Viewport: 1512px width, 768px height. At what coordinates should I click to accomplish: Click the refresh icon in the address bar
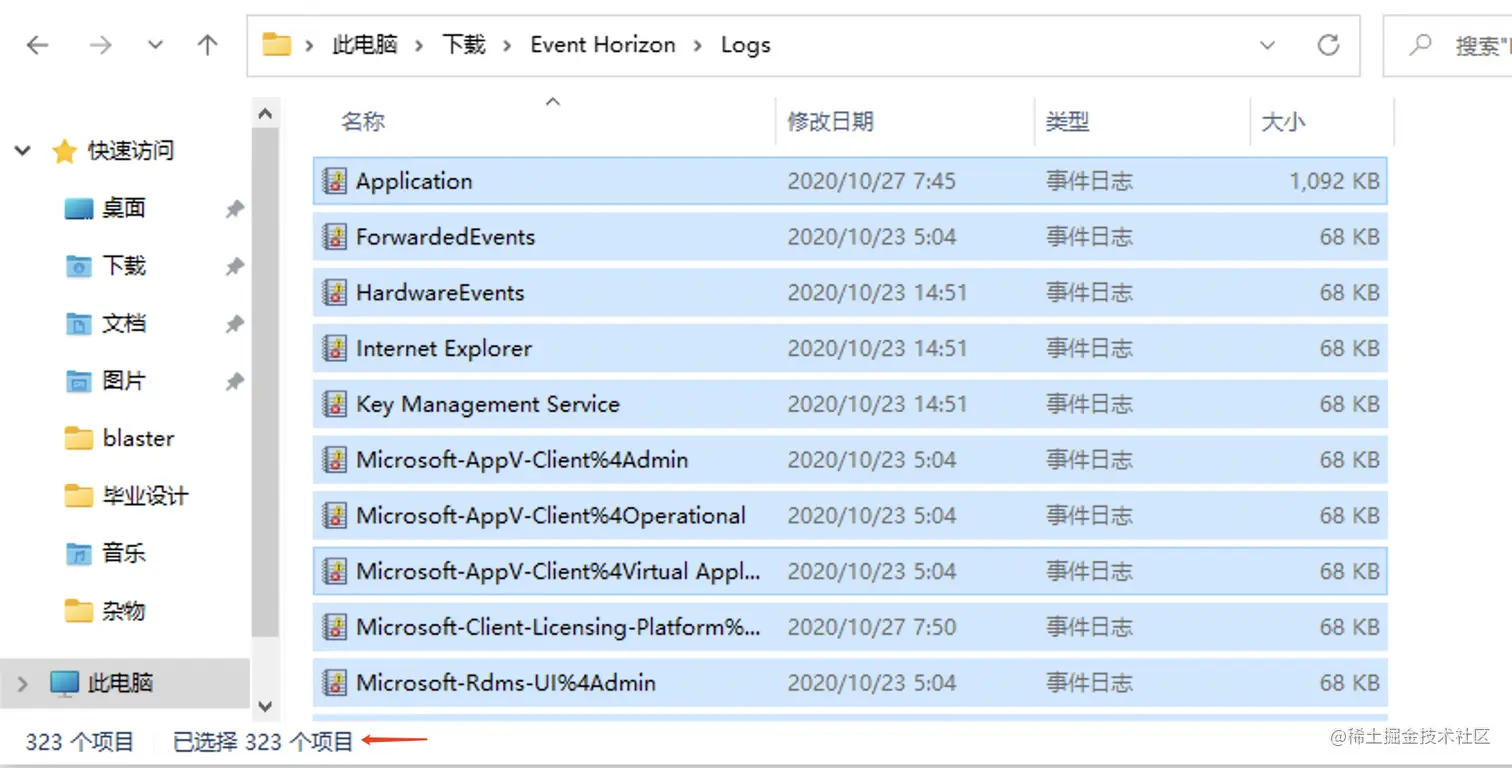click(1328, 45)
